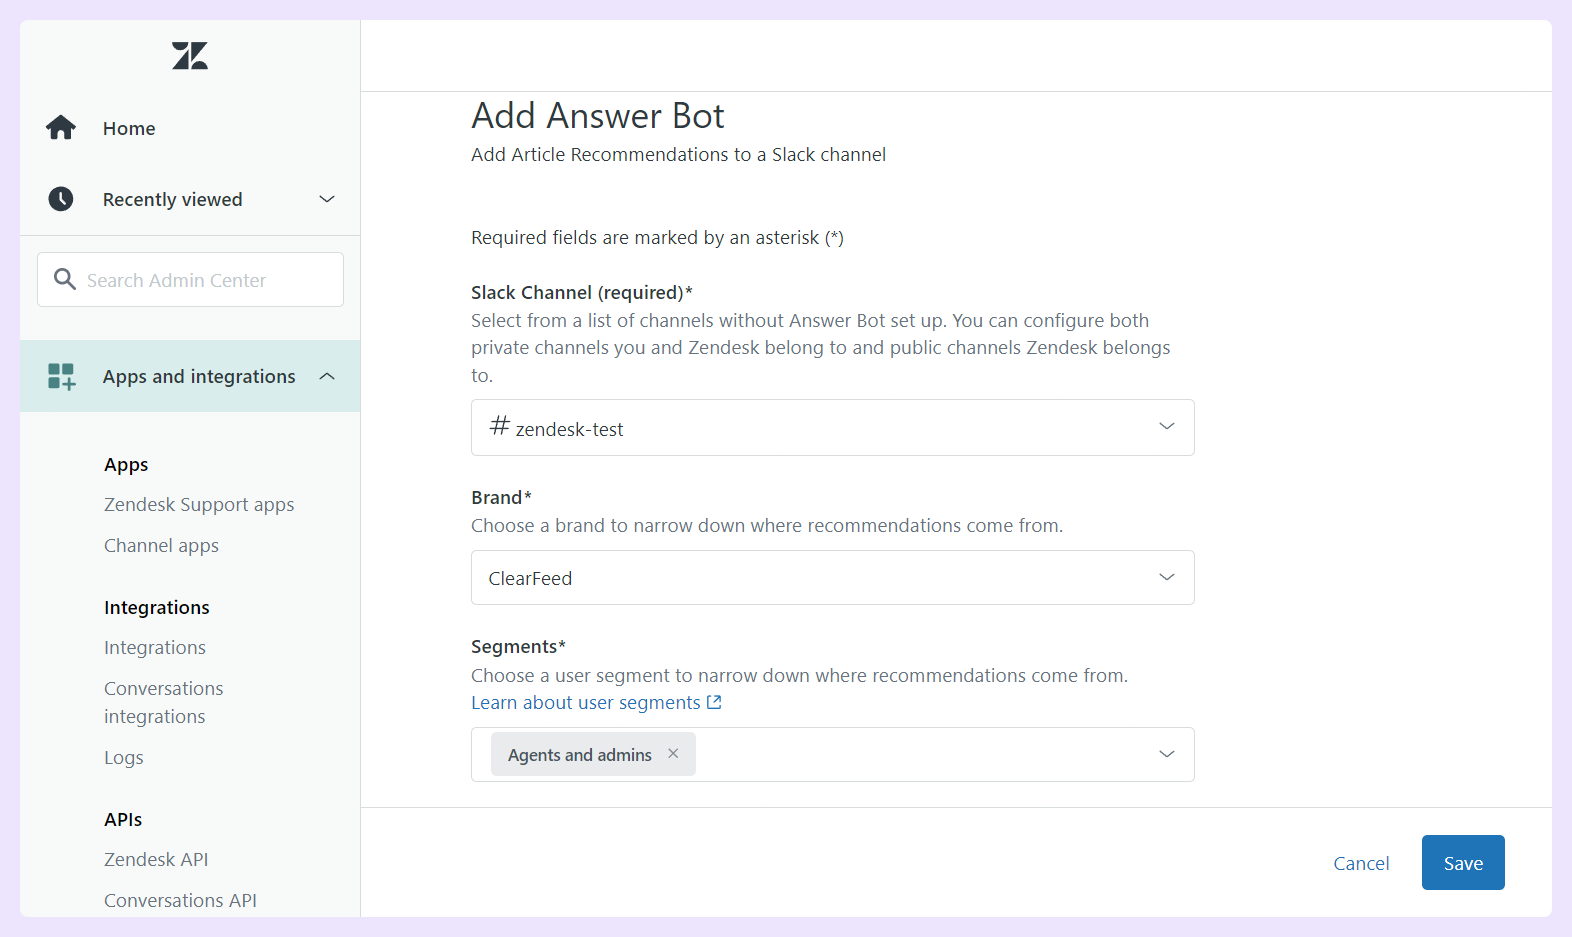
Task: Click the Apps and integrations grid icon
Action: (x=61, y=376)
